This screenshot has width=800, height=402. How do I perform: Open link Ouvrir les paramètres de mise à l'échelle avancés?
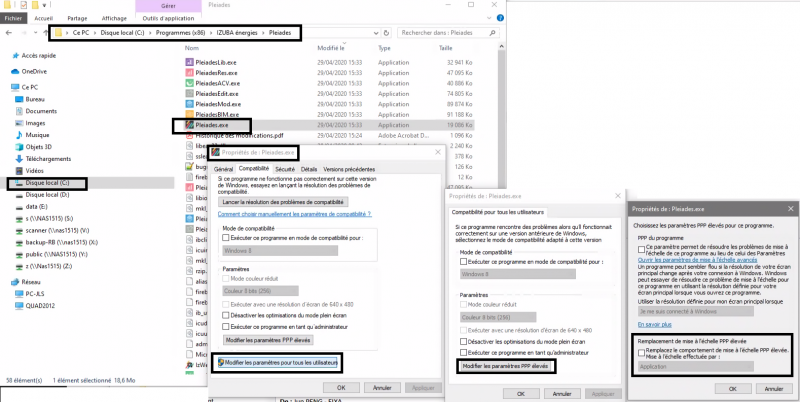pyautogui.click(x=697, y=260)
